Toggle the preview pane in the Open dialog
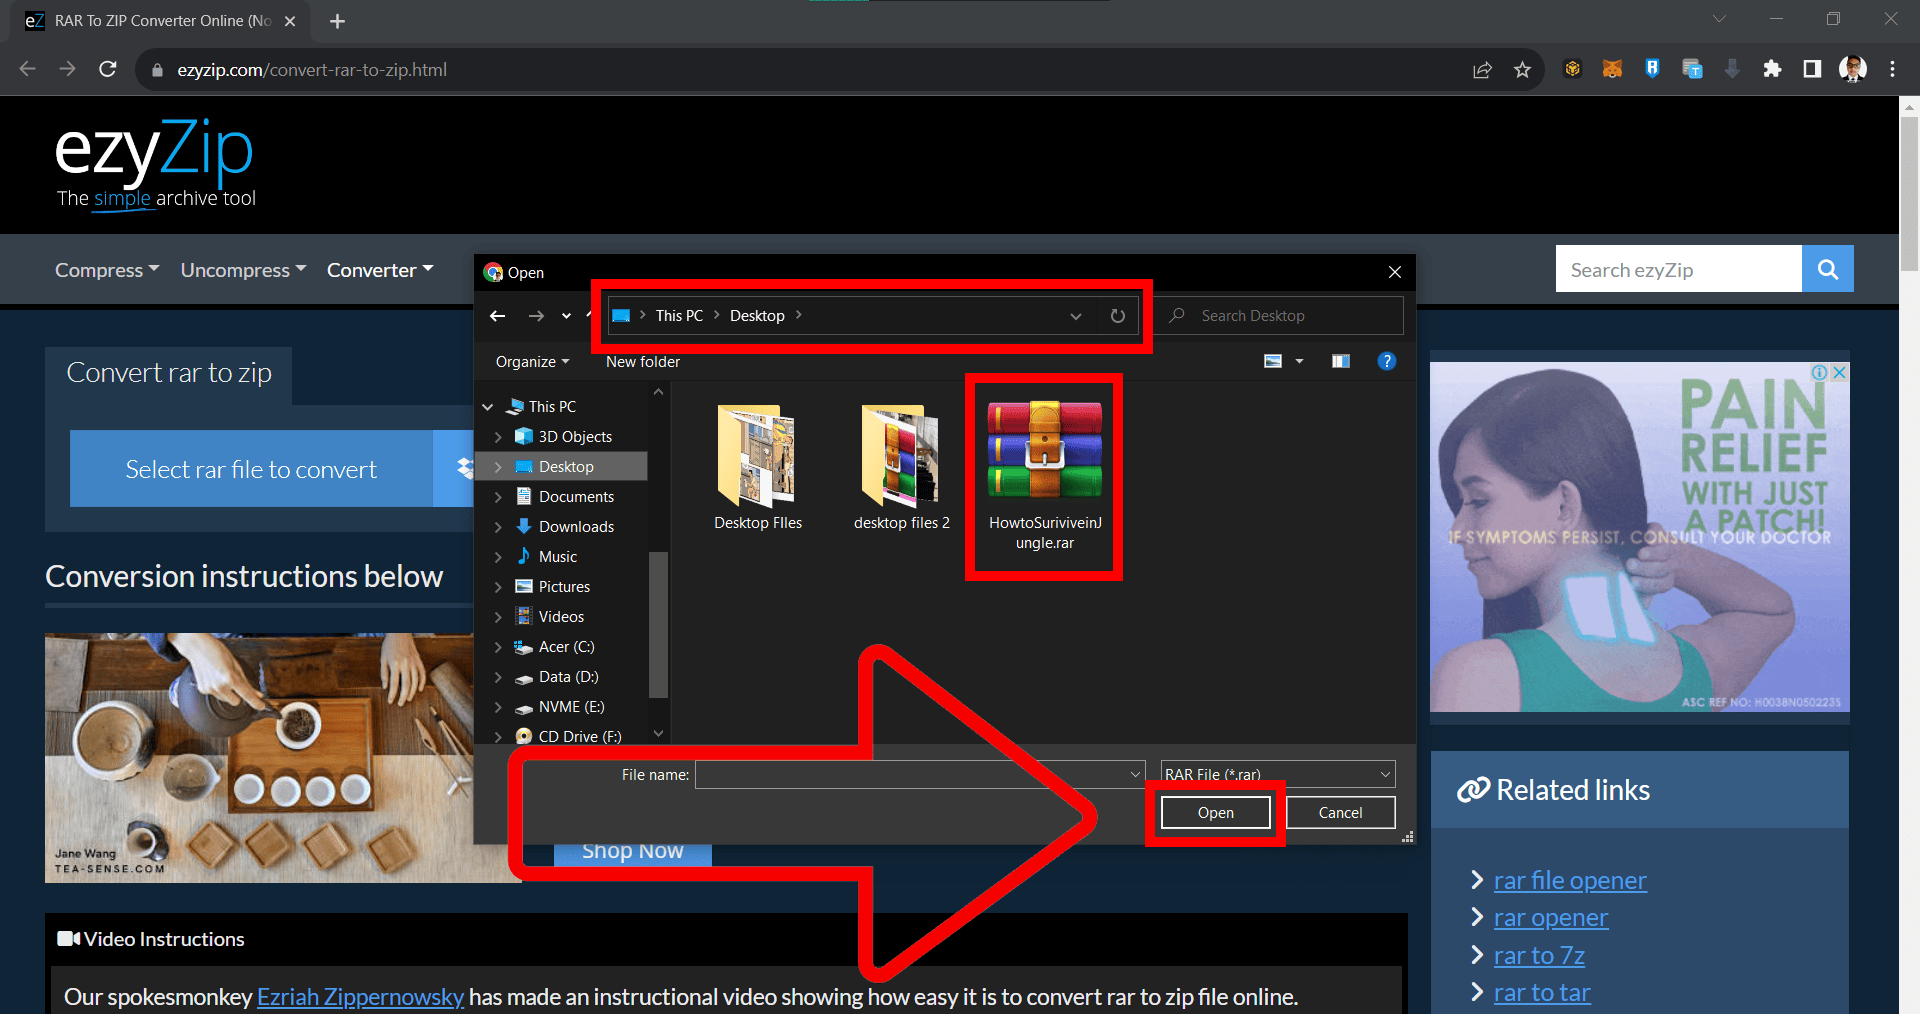1920x1014 pixels. (1340, 361)
